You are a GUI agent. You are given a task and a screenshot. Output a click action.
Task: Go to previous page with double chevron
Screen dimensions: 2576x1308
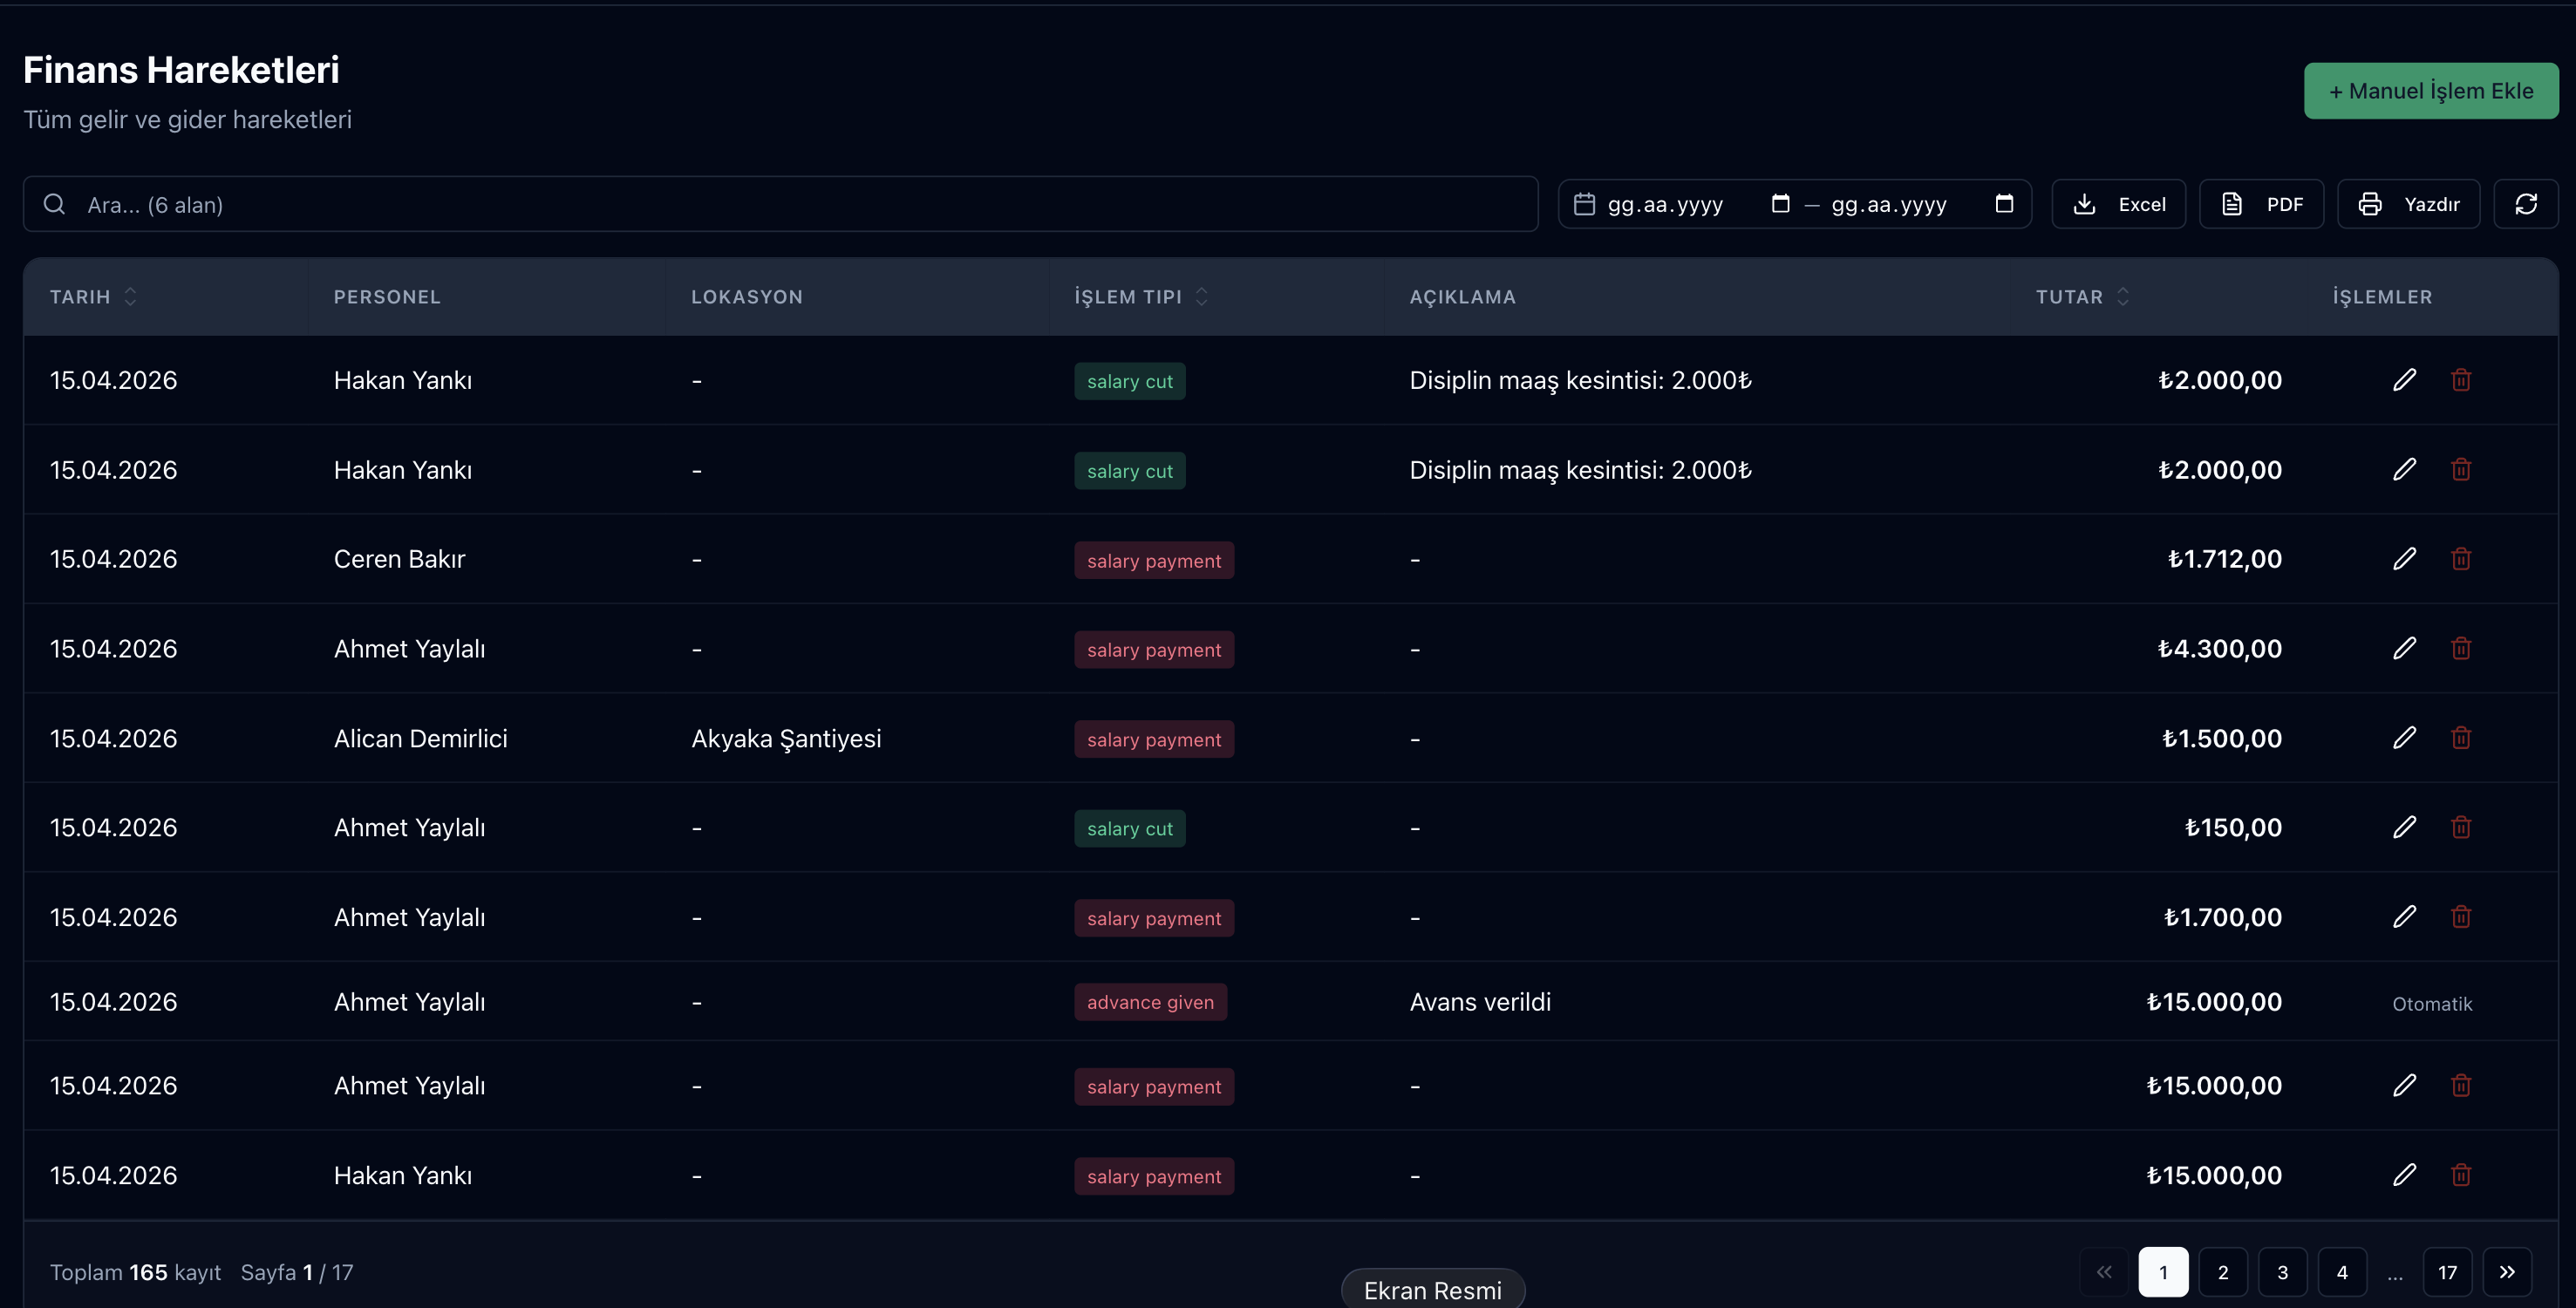[2104, 1272]
